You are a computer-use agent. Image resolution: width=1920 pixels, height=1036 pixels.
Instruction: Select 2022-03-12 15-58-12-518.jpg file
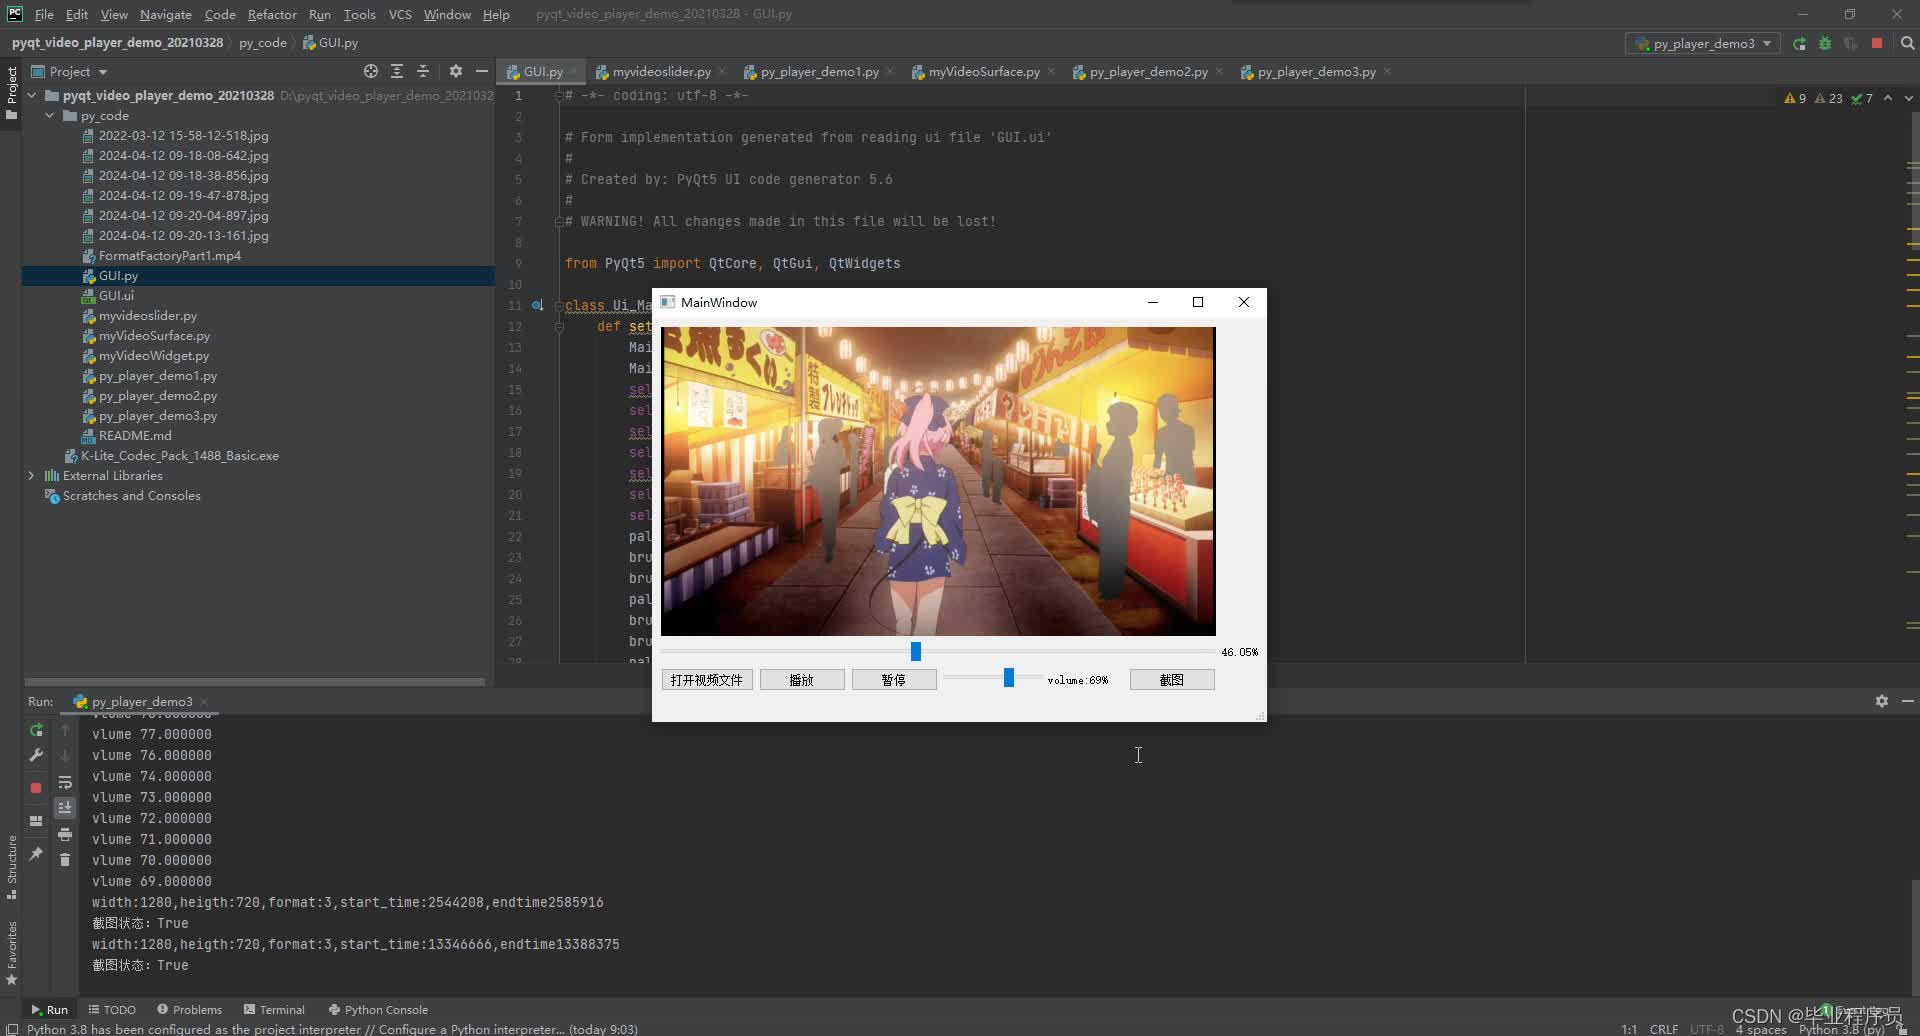coord(183,136)
